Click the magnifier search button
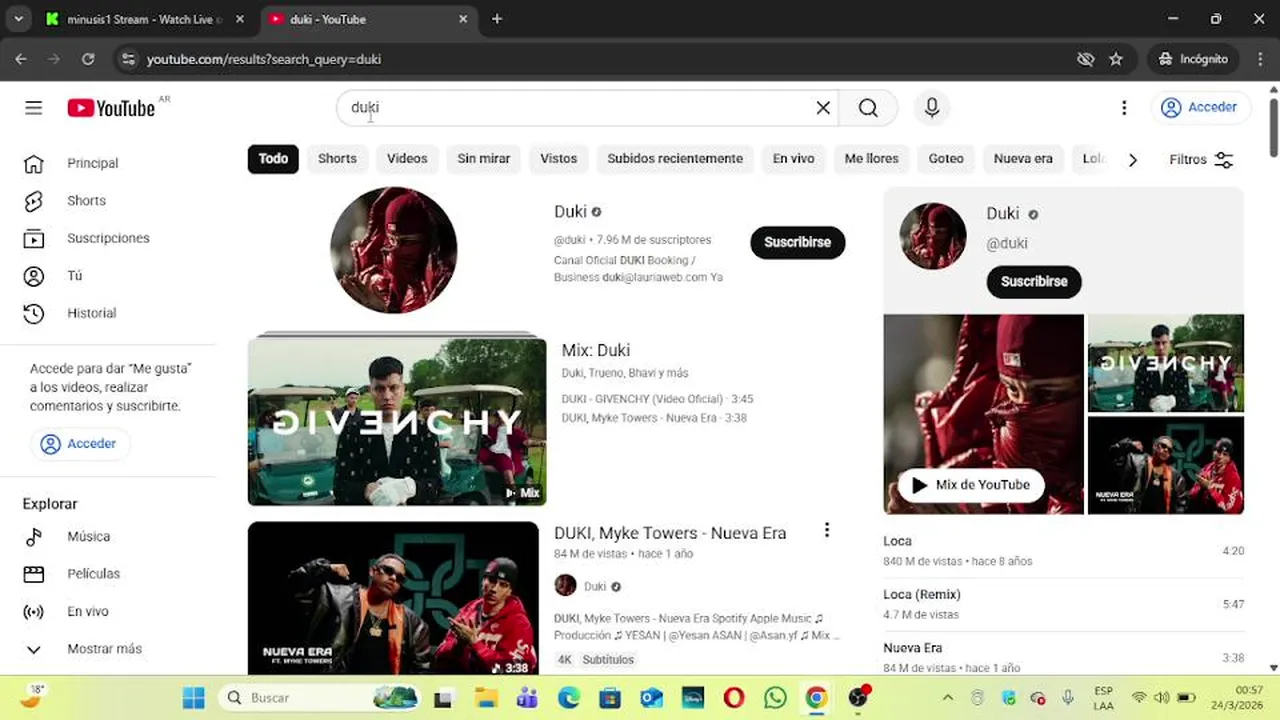This screenshot has width=1280, height=720. click(x=868, y=108)
